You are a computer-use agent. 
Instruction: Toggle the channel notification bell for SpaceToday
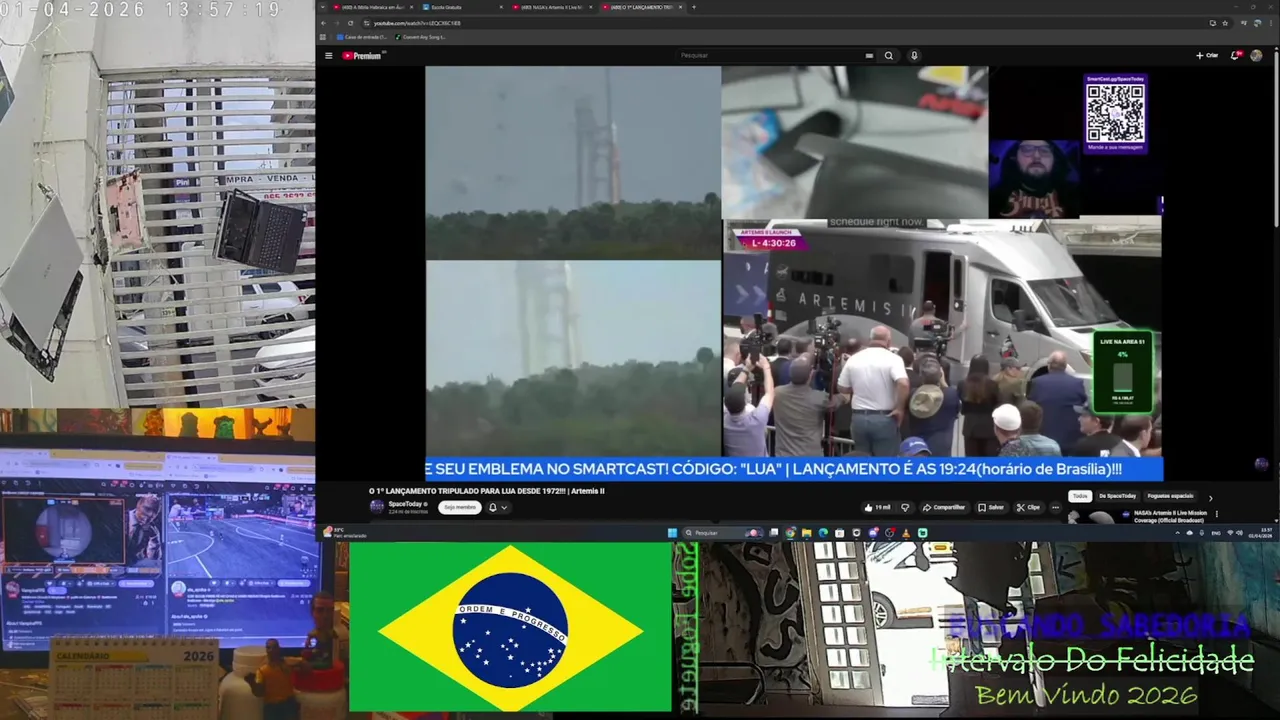pos(492,507)
